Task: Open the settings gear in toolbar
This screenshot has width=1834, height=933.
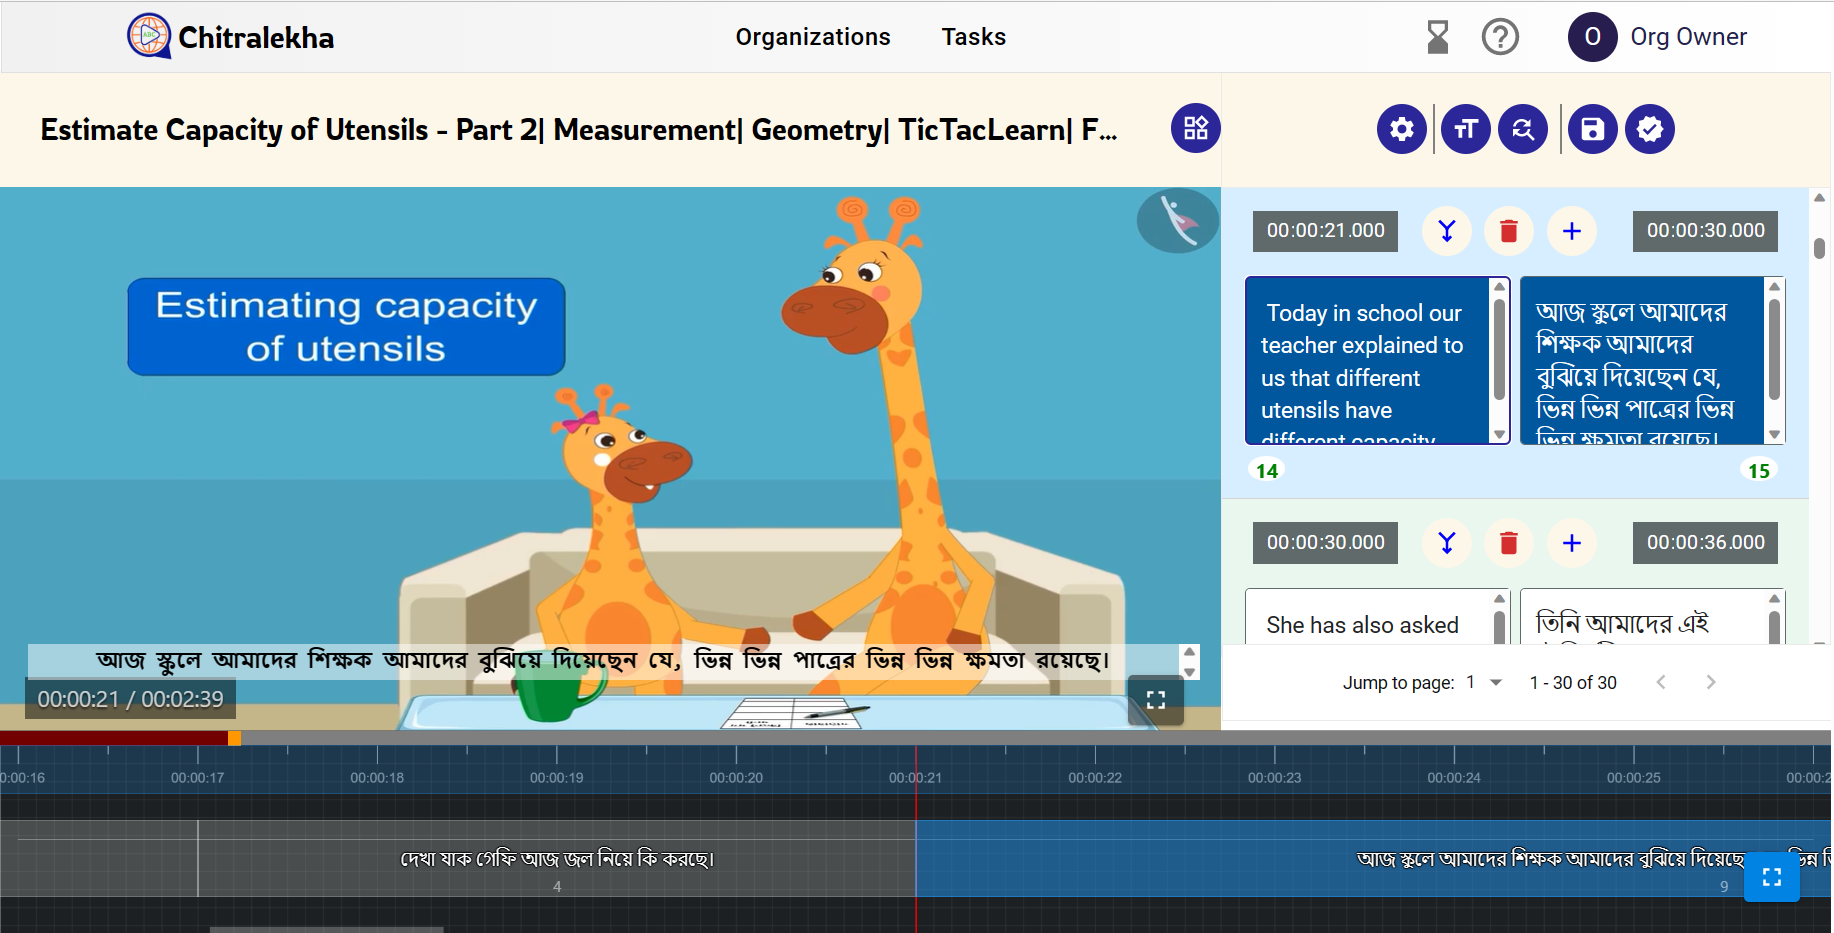Action: (1401, 129)
